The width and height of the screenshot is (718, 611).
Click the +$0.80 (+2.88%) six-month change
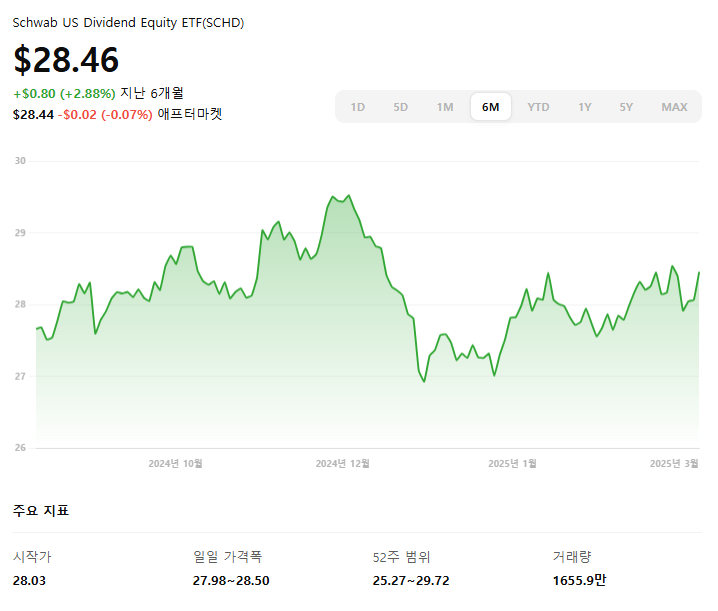click(x=64, y=94)
